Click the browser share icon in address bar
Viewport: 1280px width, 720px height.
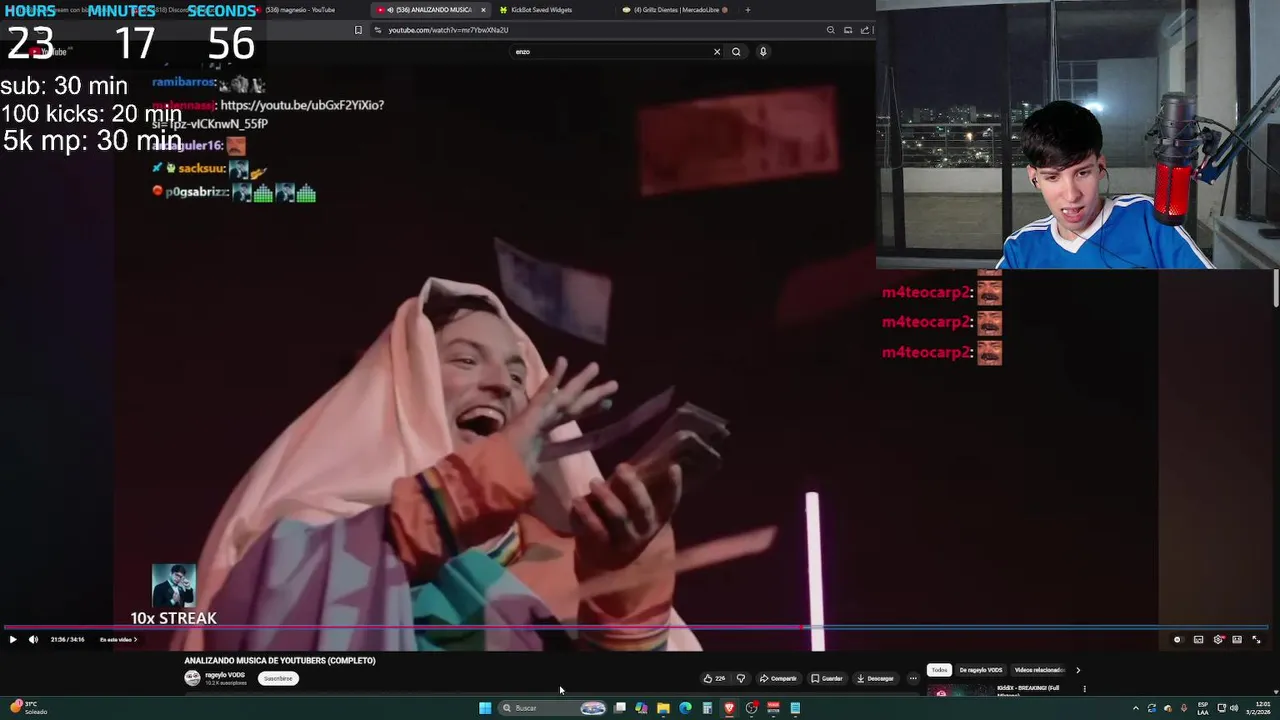point(865,30)
